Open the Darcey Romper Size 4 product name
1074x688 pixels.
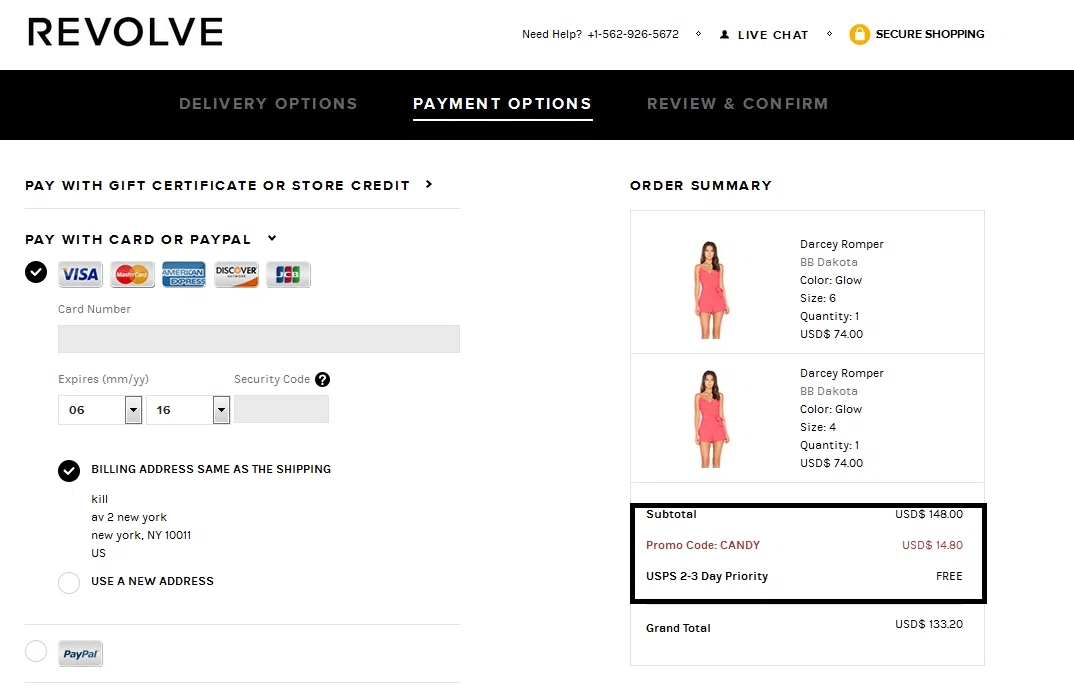(841, 373)
